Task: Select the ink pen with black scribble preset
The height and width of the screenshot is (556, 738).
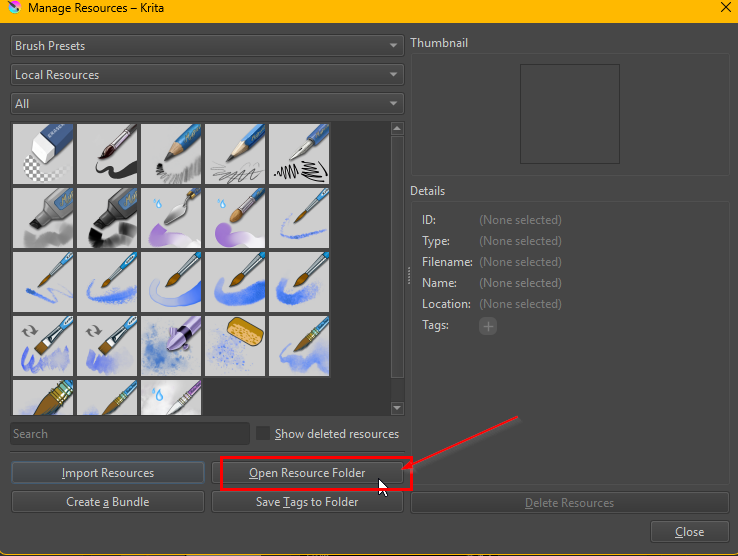Action: click(x=299, y=154)
